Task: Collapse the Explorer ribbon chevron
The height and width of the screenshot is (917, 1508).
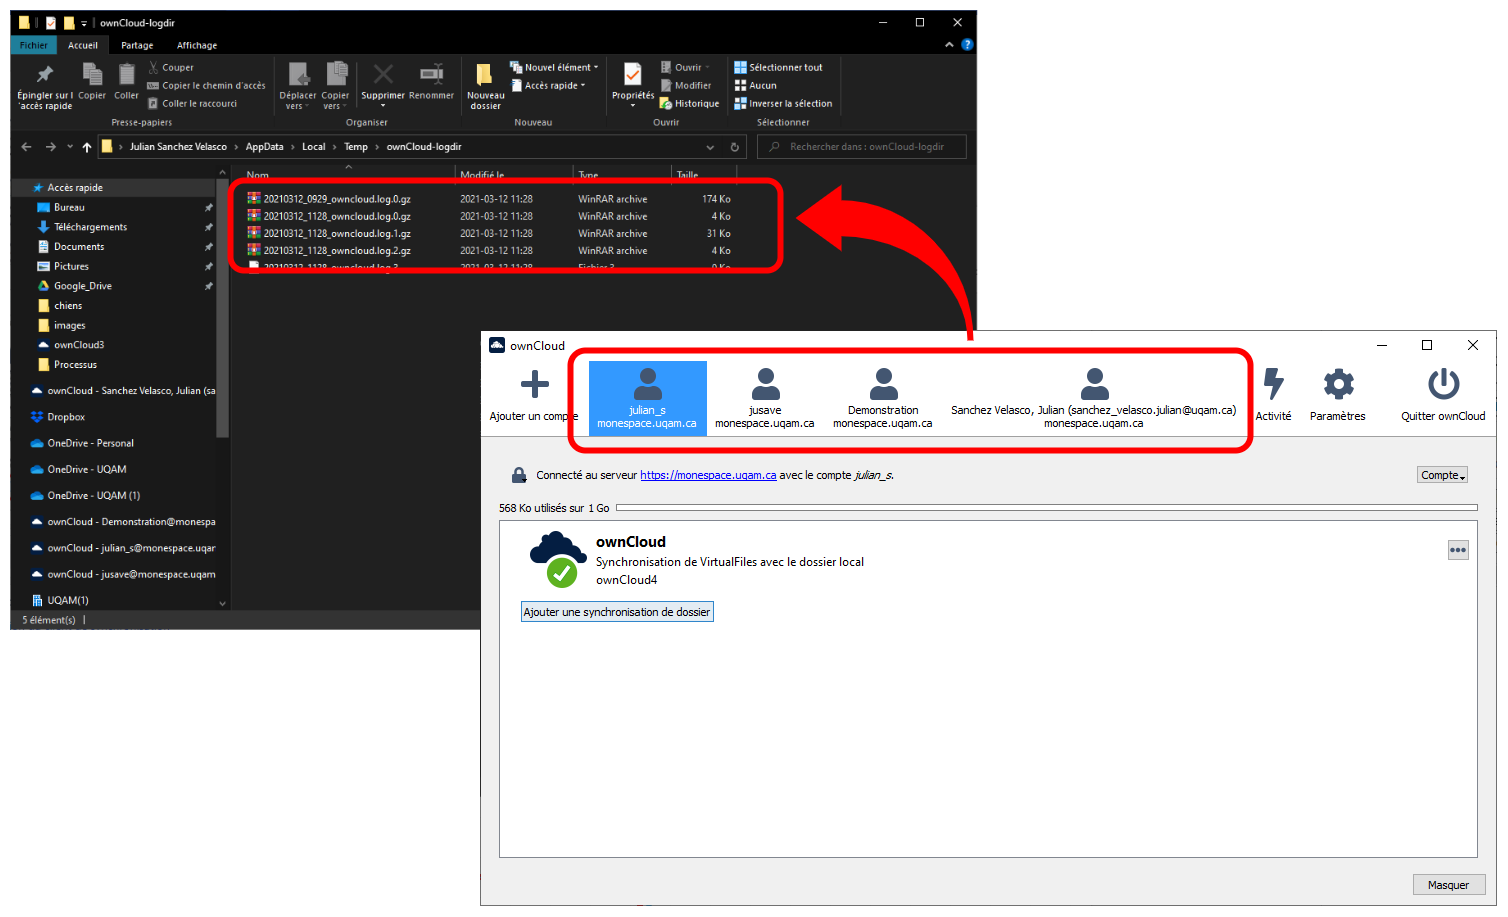Action: coord(949,45)
